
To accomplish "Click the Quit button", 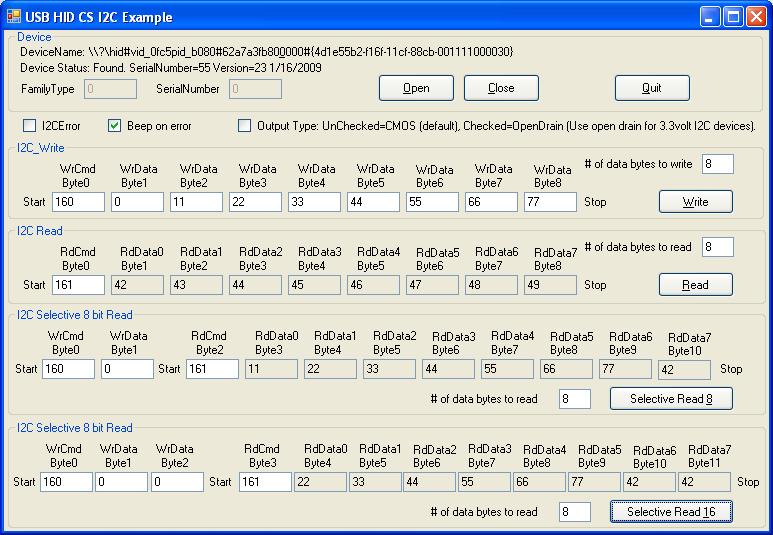I will 652,88.
